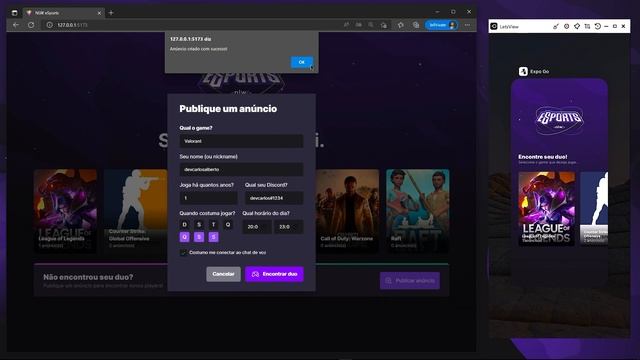640x360 pixels.
Task: Toggle the T Tuesday weekday button
Action: [213, 224]
